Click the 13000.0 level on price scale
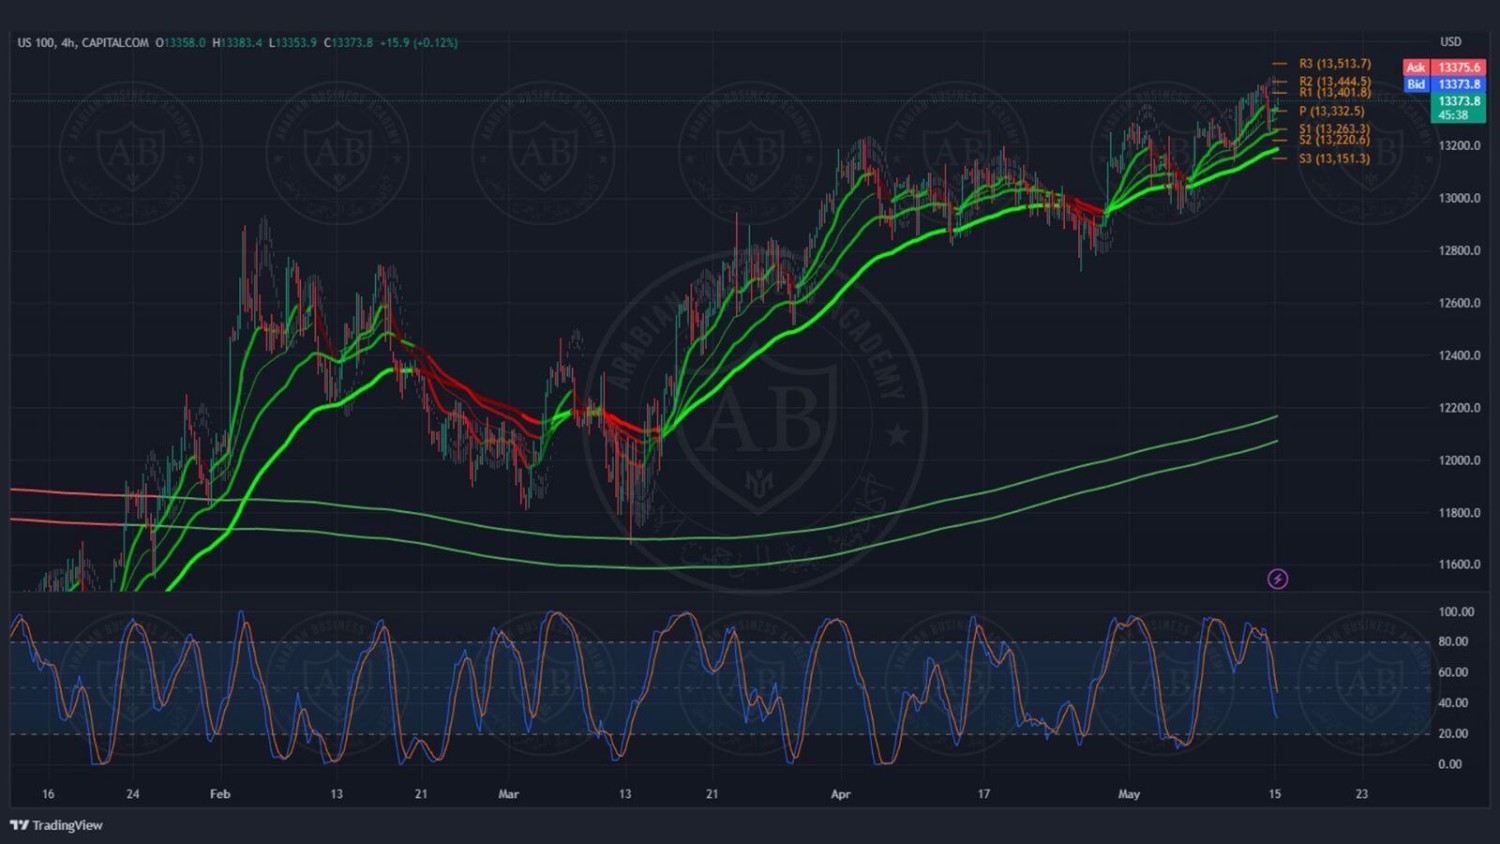Viewport: 1500px width, 844px height. 1459,198
